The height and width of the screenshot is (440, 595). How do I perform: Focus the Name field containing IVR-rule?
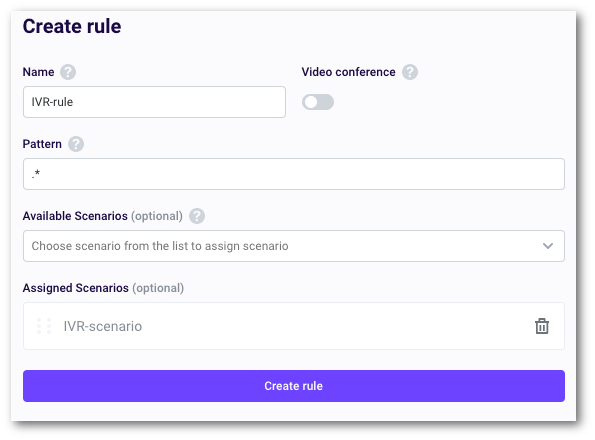tap(154, 102)
